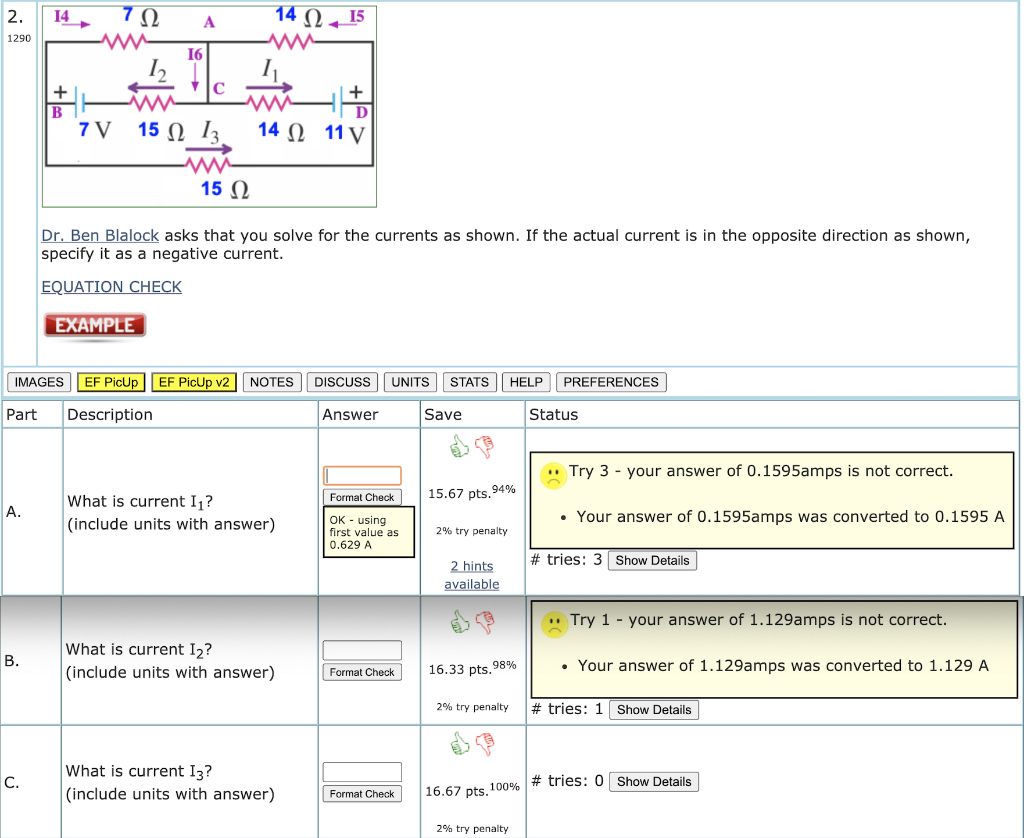This screenshot has height=838, width=1024.
Task: Focus the answer field for current I2
Action: click(x=362, y=650)
